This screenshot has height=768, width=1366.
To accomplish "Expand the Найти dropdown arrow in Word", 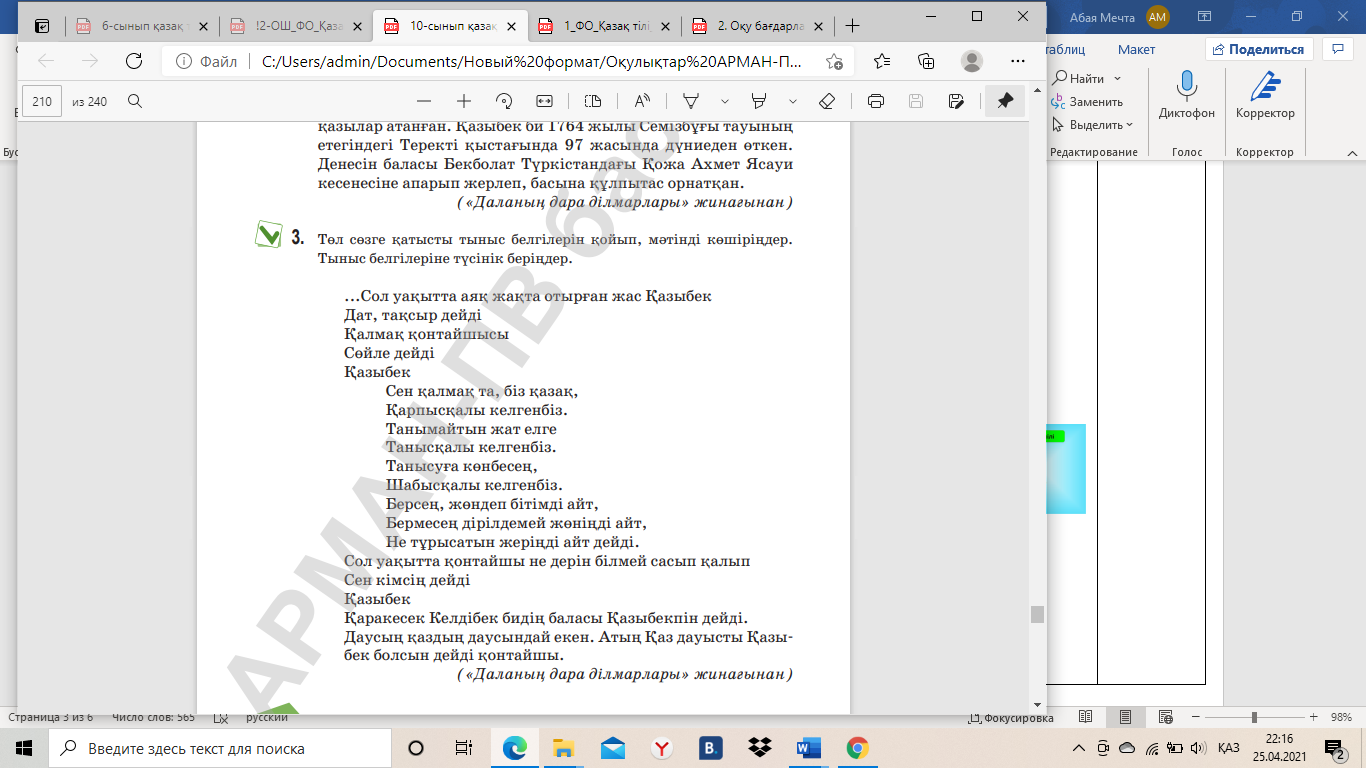I will (1117, 78).
